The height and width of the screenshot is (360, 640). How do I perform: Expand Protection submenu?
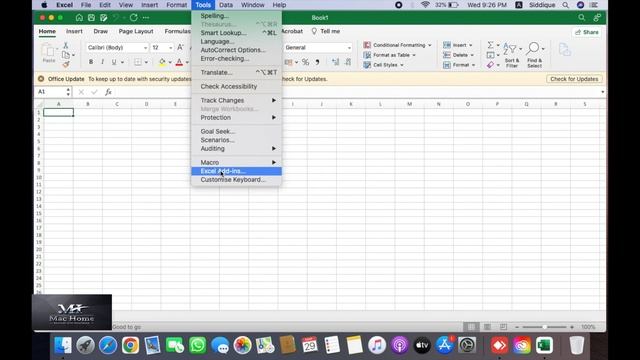coord(236,118)
